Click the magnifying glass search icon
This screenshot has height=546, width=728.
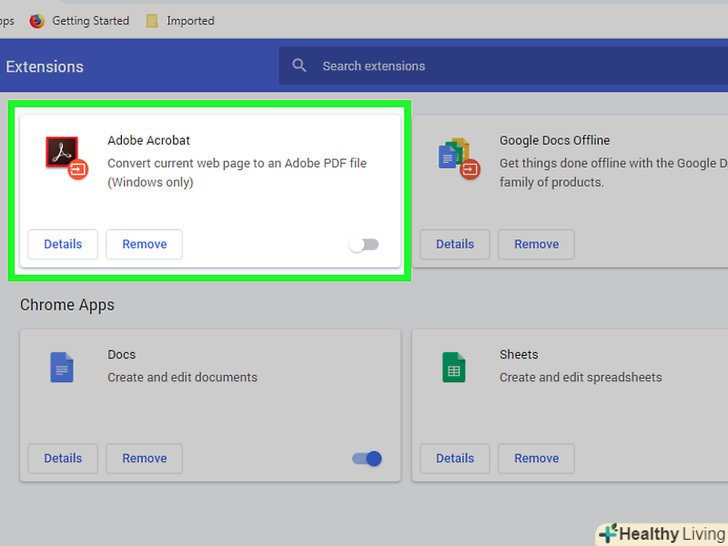(299, 66)
